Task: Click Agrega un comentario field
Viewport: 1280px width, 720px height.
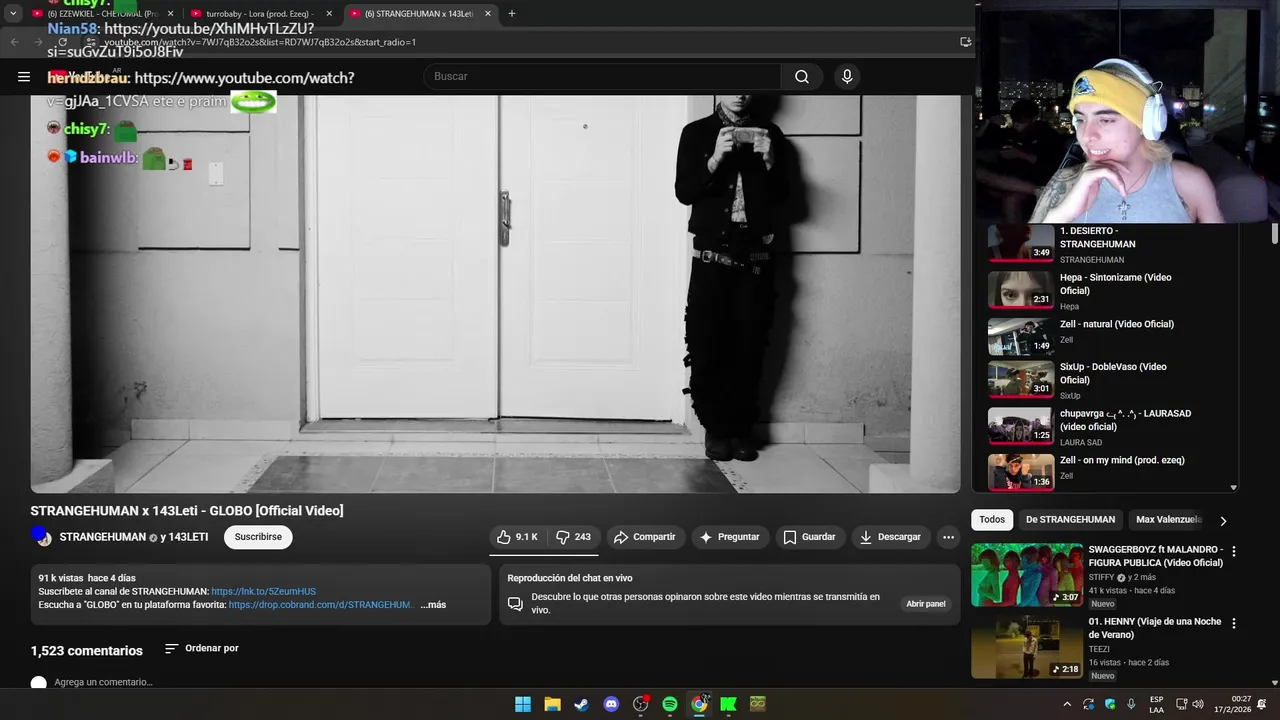Action: [x=104, y=682]
